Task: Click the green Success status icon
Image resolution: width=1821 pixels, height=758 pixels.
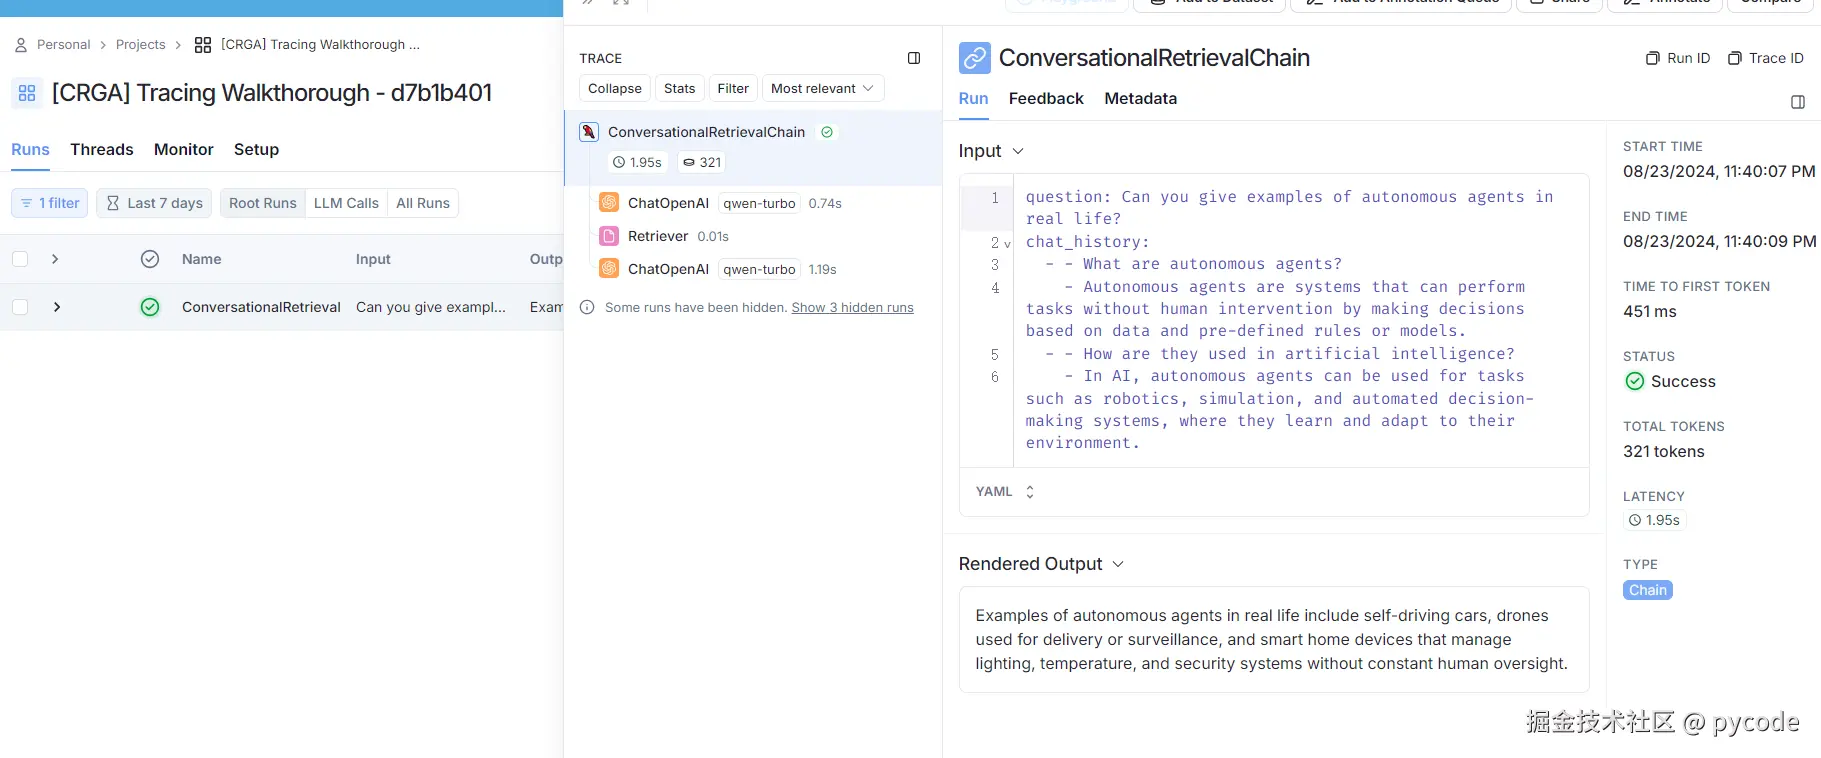Action: tap(1635, 381)
